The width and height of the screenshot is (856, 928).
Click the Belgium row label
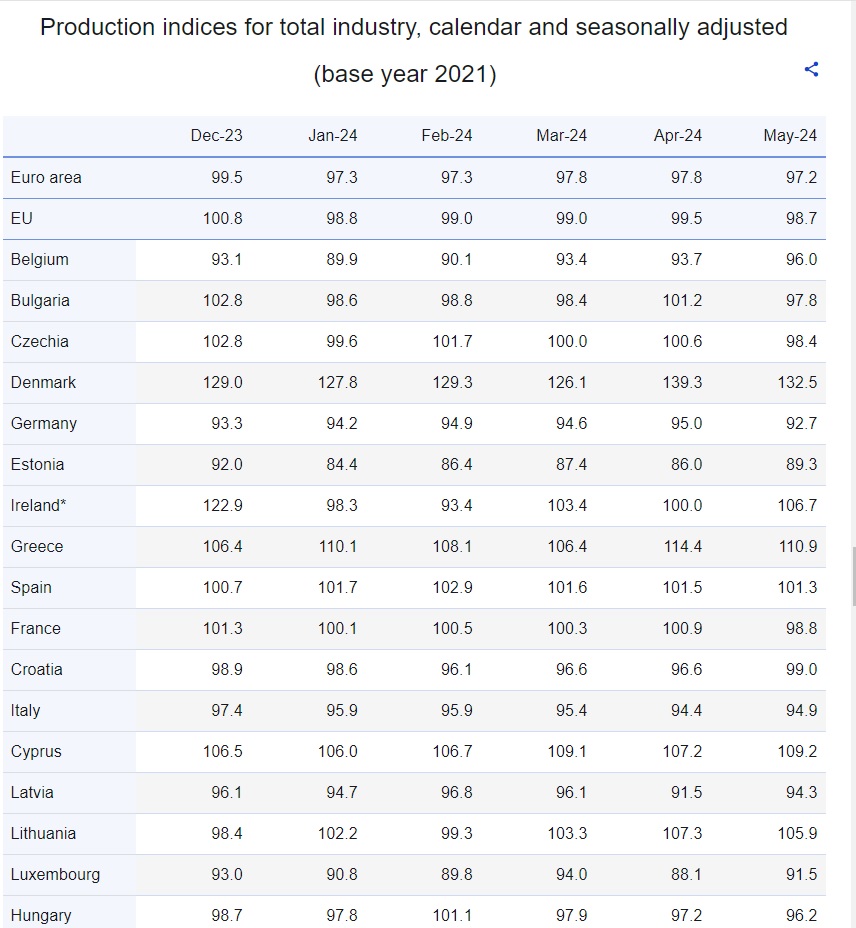[40, 259]
